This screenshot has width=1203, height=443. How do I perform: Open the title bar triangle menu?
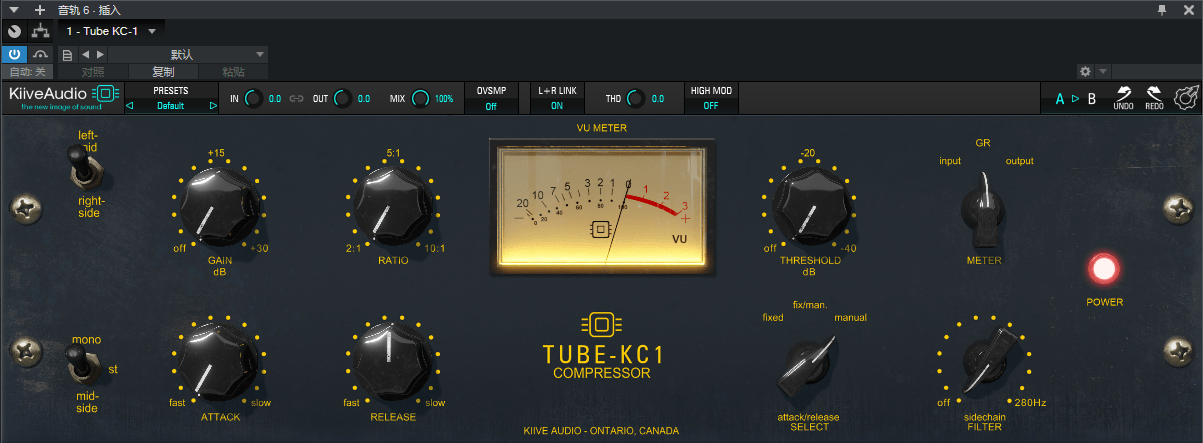(14, 9)
